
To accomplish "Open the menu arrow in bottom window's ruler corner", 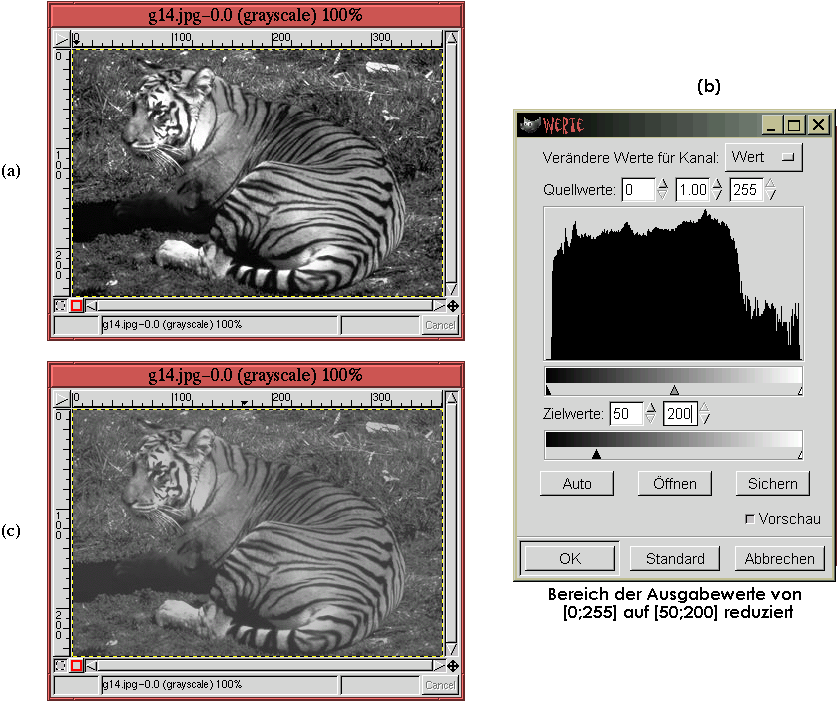I will 61,399.
